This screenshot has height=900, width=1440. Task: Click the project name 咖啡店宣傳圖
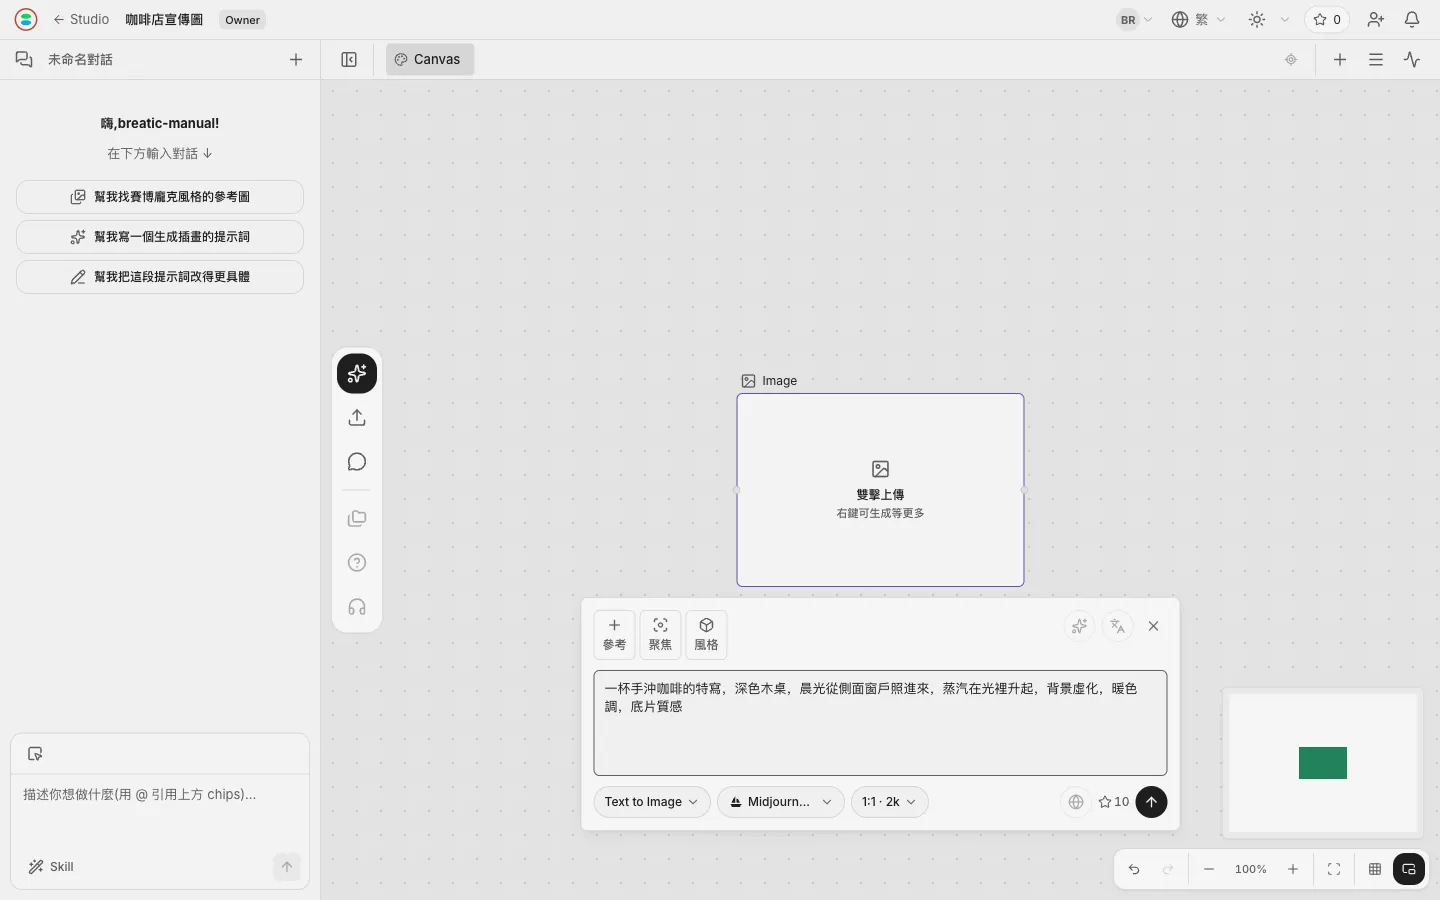point(164,19)
